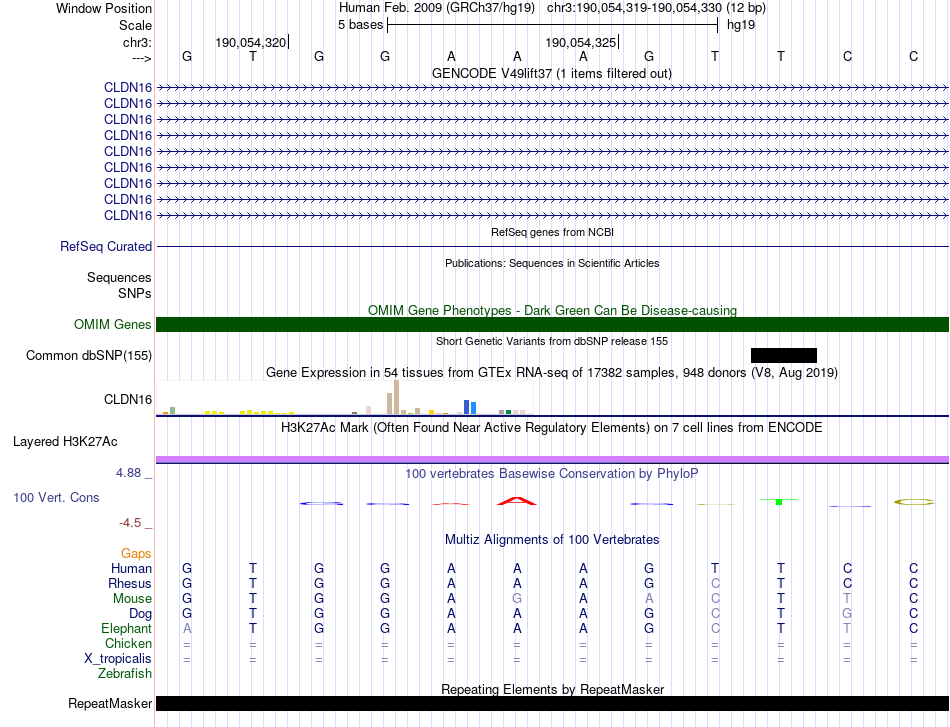Click the 190,054,325 position marker
Viewport: 950px width, 727px height.
[580, 42]
